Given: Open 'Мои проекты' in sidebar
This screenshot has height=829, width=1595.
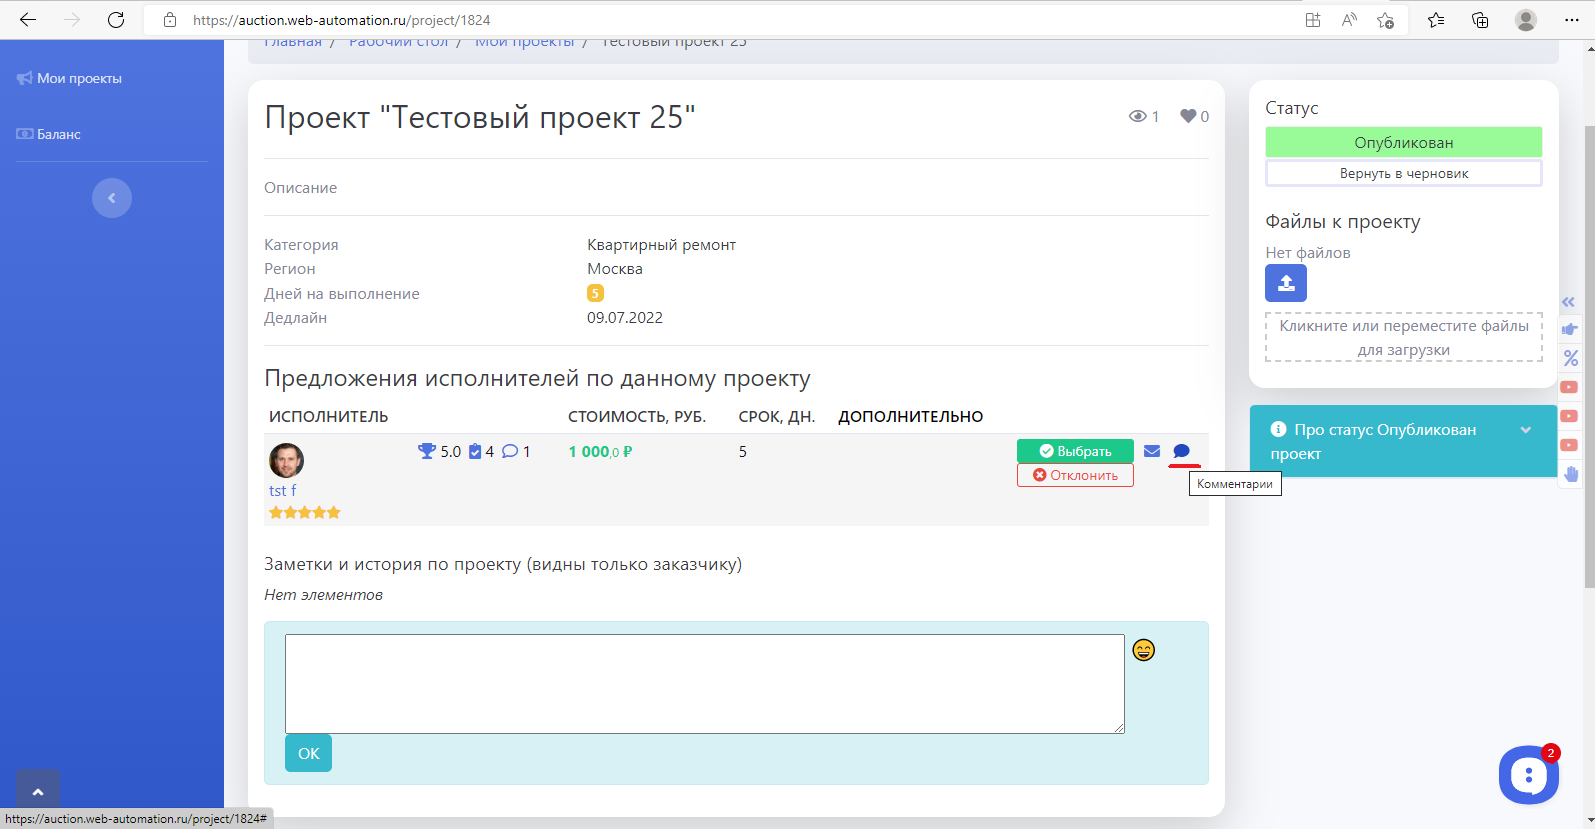Looking at the screenshot, I should point(79,78).
